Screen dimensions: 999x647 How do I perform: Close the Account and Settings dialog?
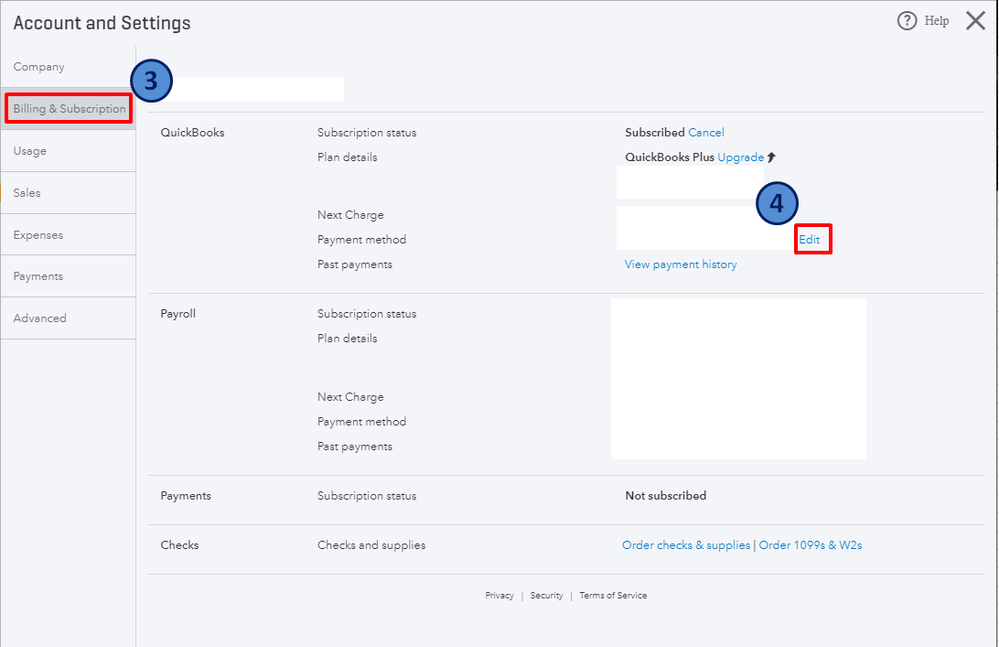point(975,21)
